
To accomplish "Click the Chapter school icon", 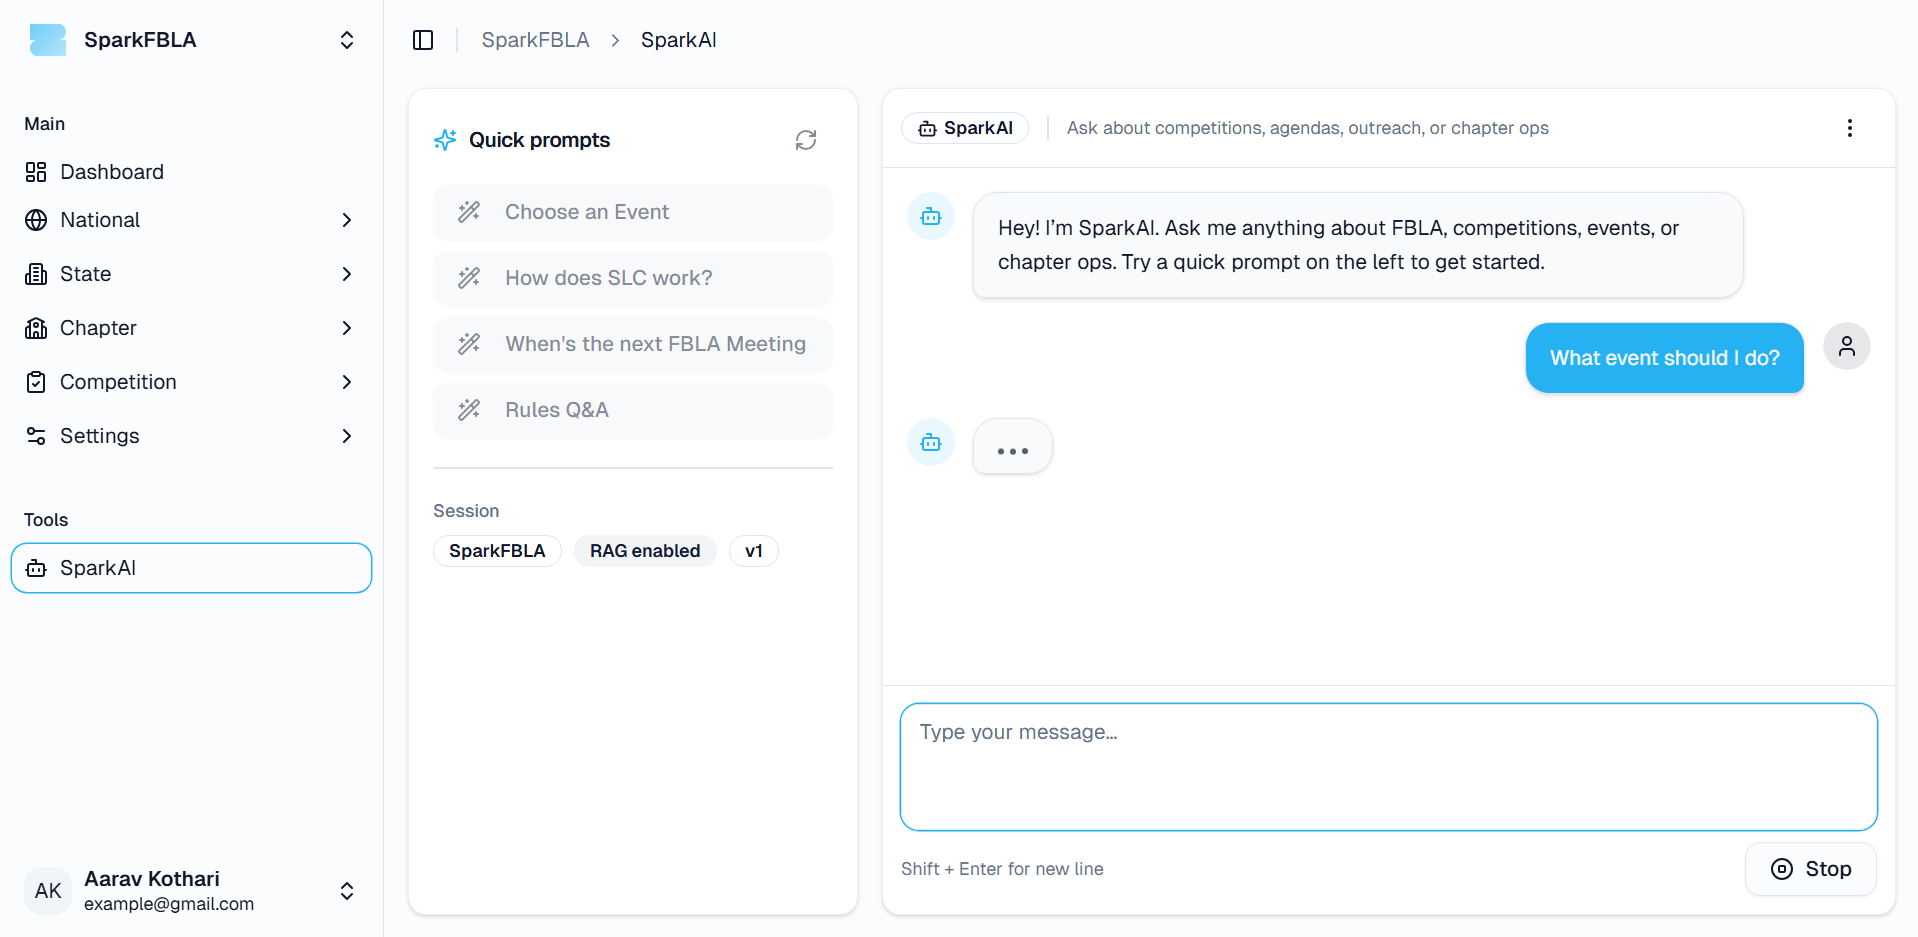I will point(36,328).
